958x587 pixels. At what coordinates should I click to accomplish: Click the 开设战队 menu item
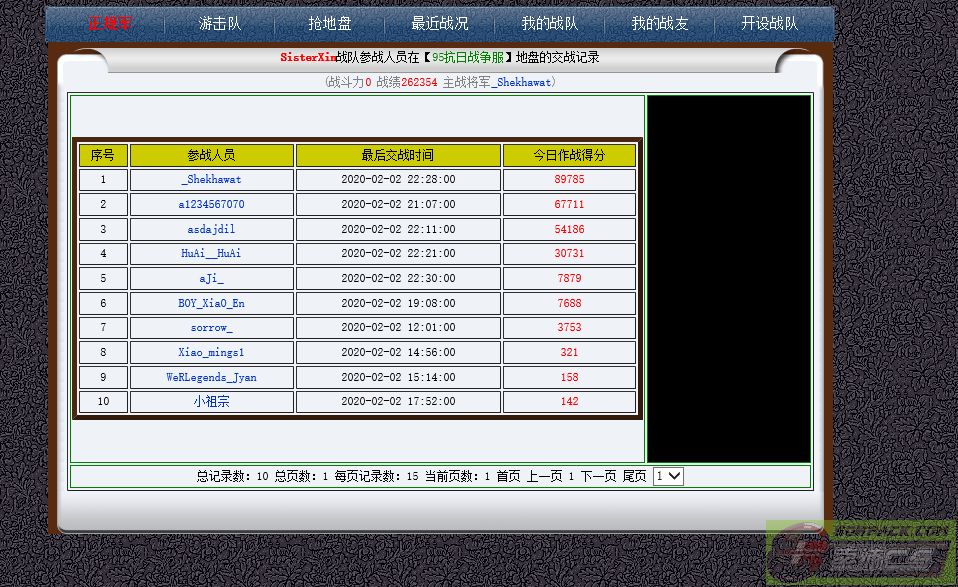click(x=769, y=23)
